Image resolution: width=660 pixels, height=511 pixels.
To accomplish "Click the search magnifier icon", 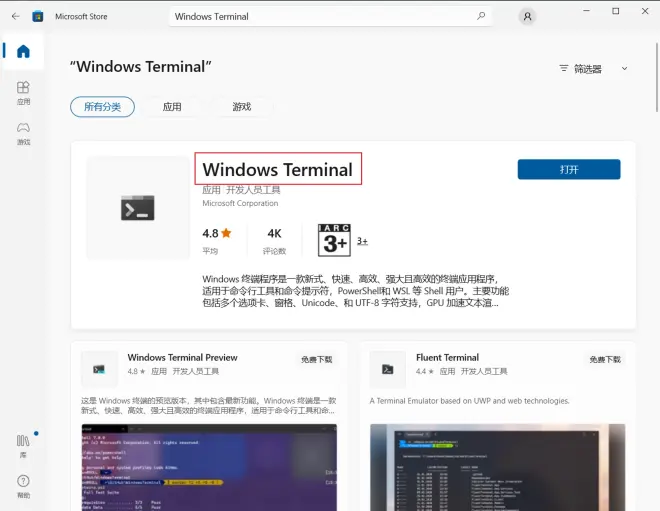I will [481, 16].
